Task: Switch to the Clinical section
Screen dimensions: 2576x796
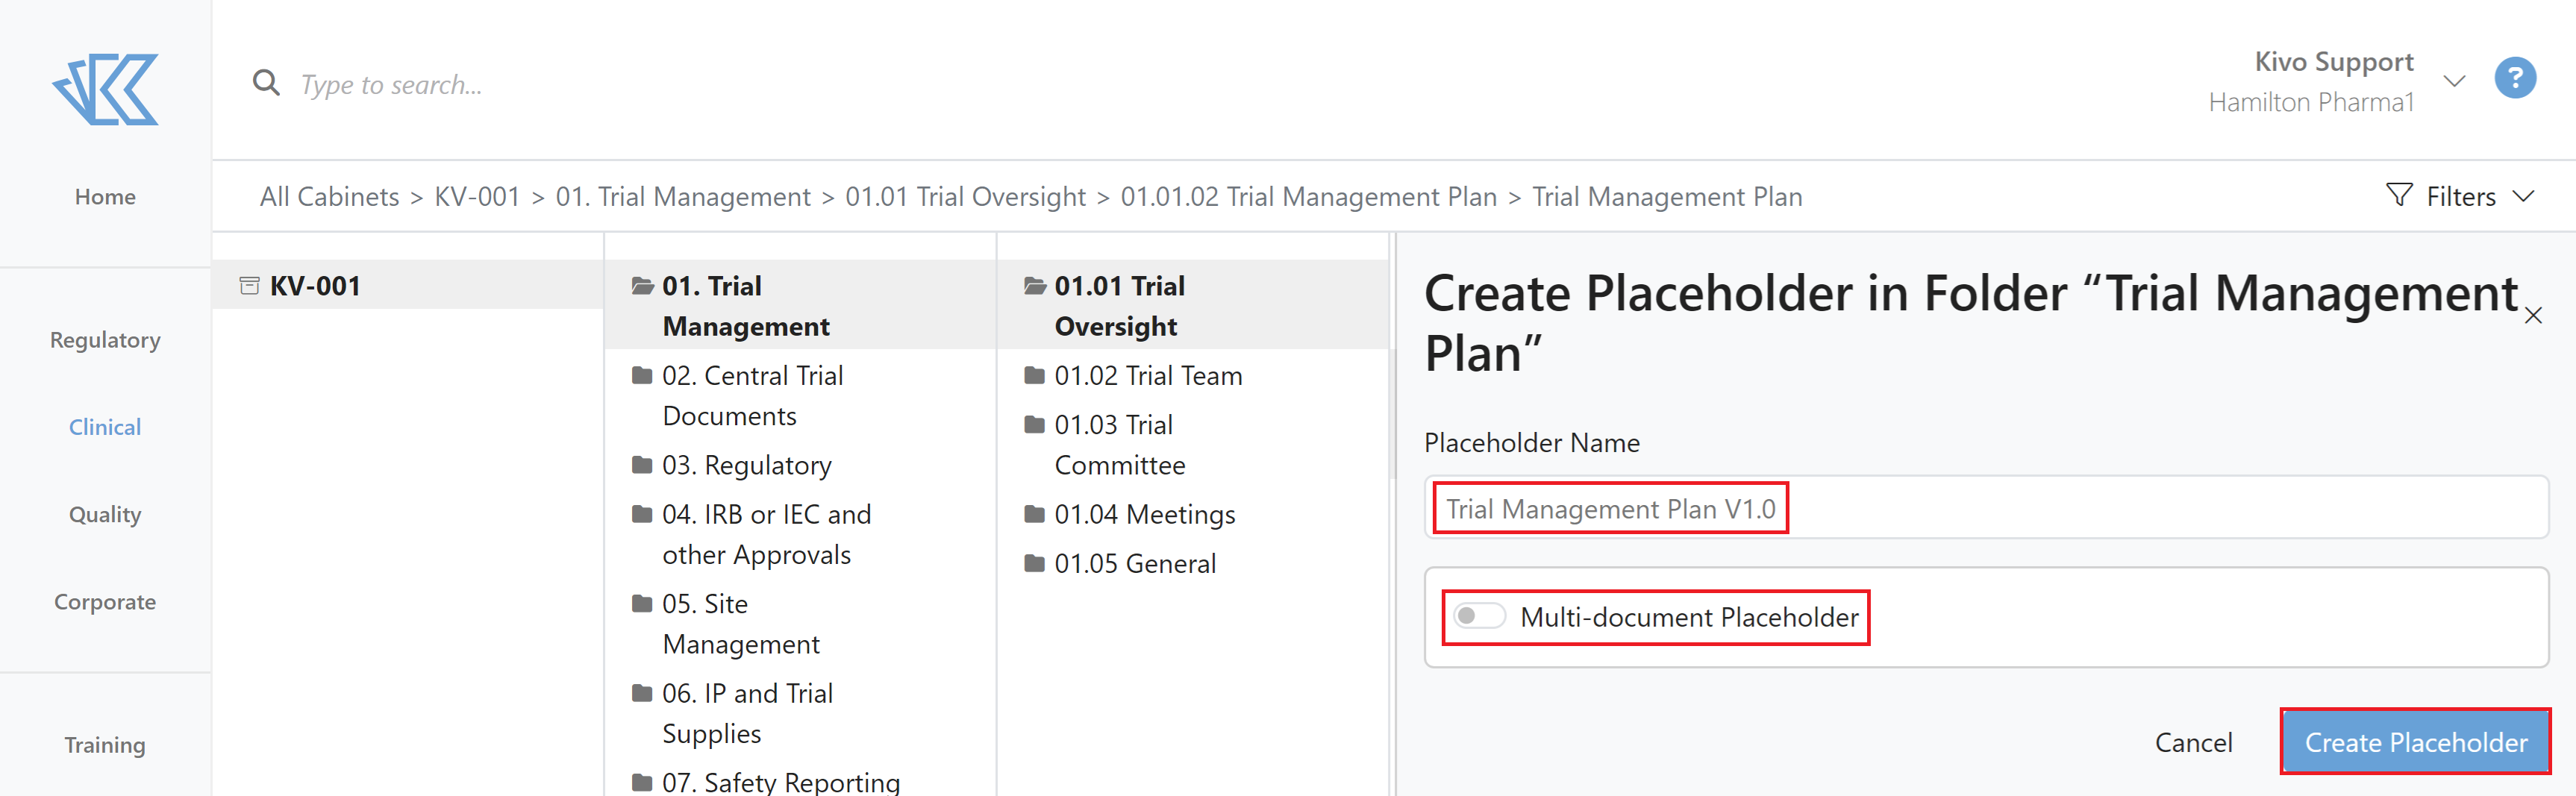Action: click(x=104, y=427)
